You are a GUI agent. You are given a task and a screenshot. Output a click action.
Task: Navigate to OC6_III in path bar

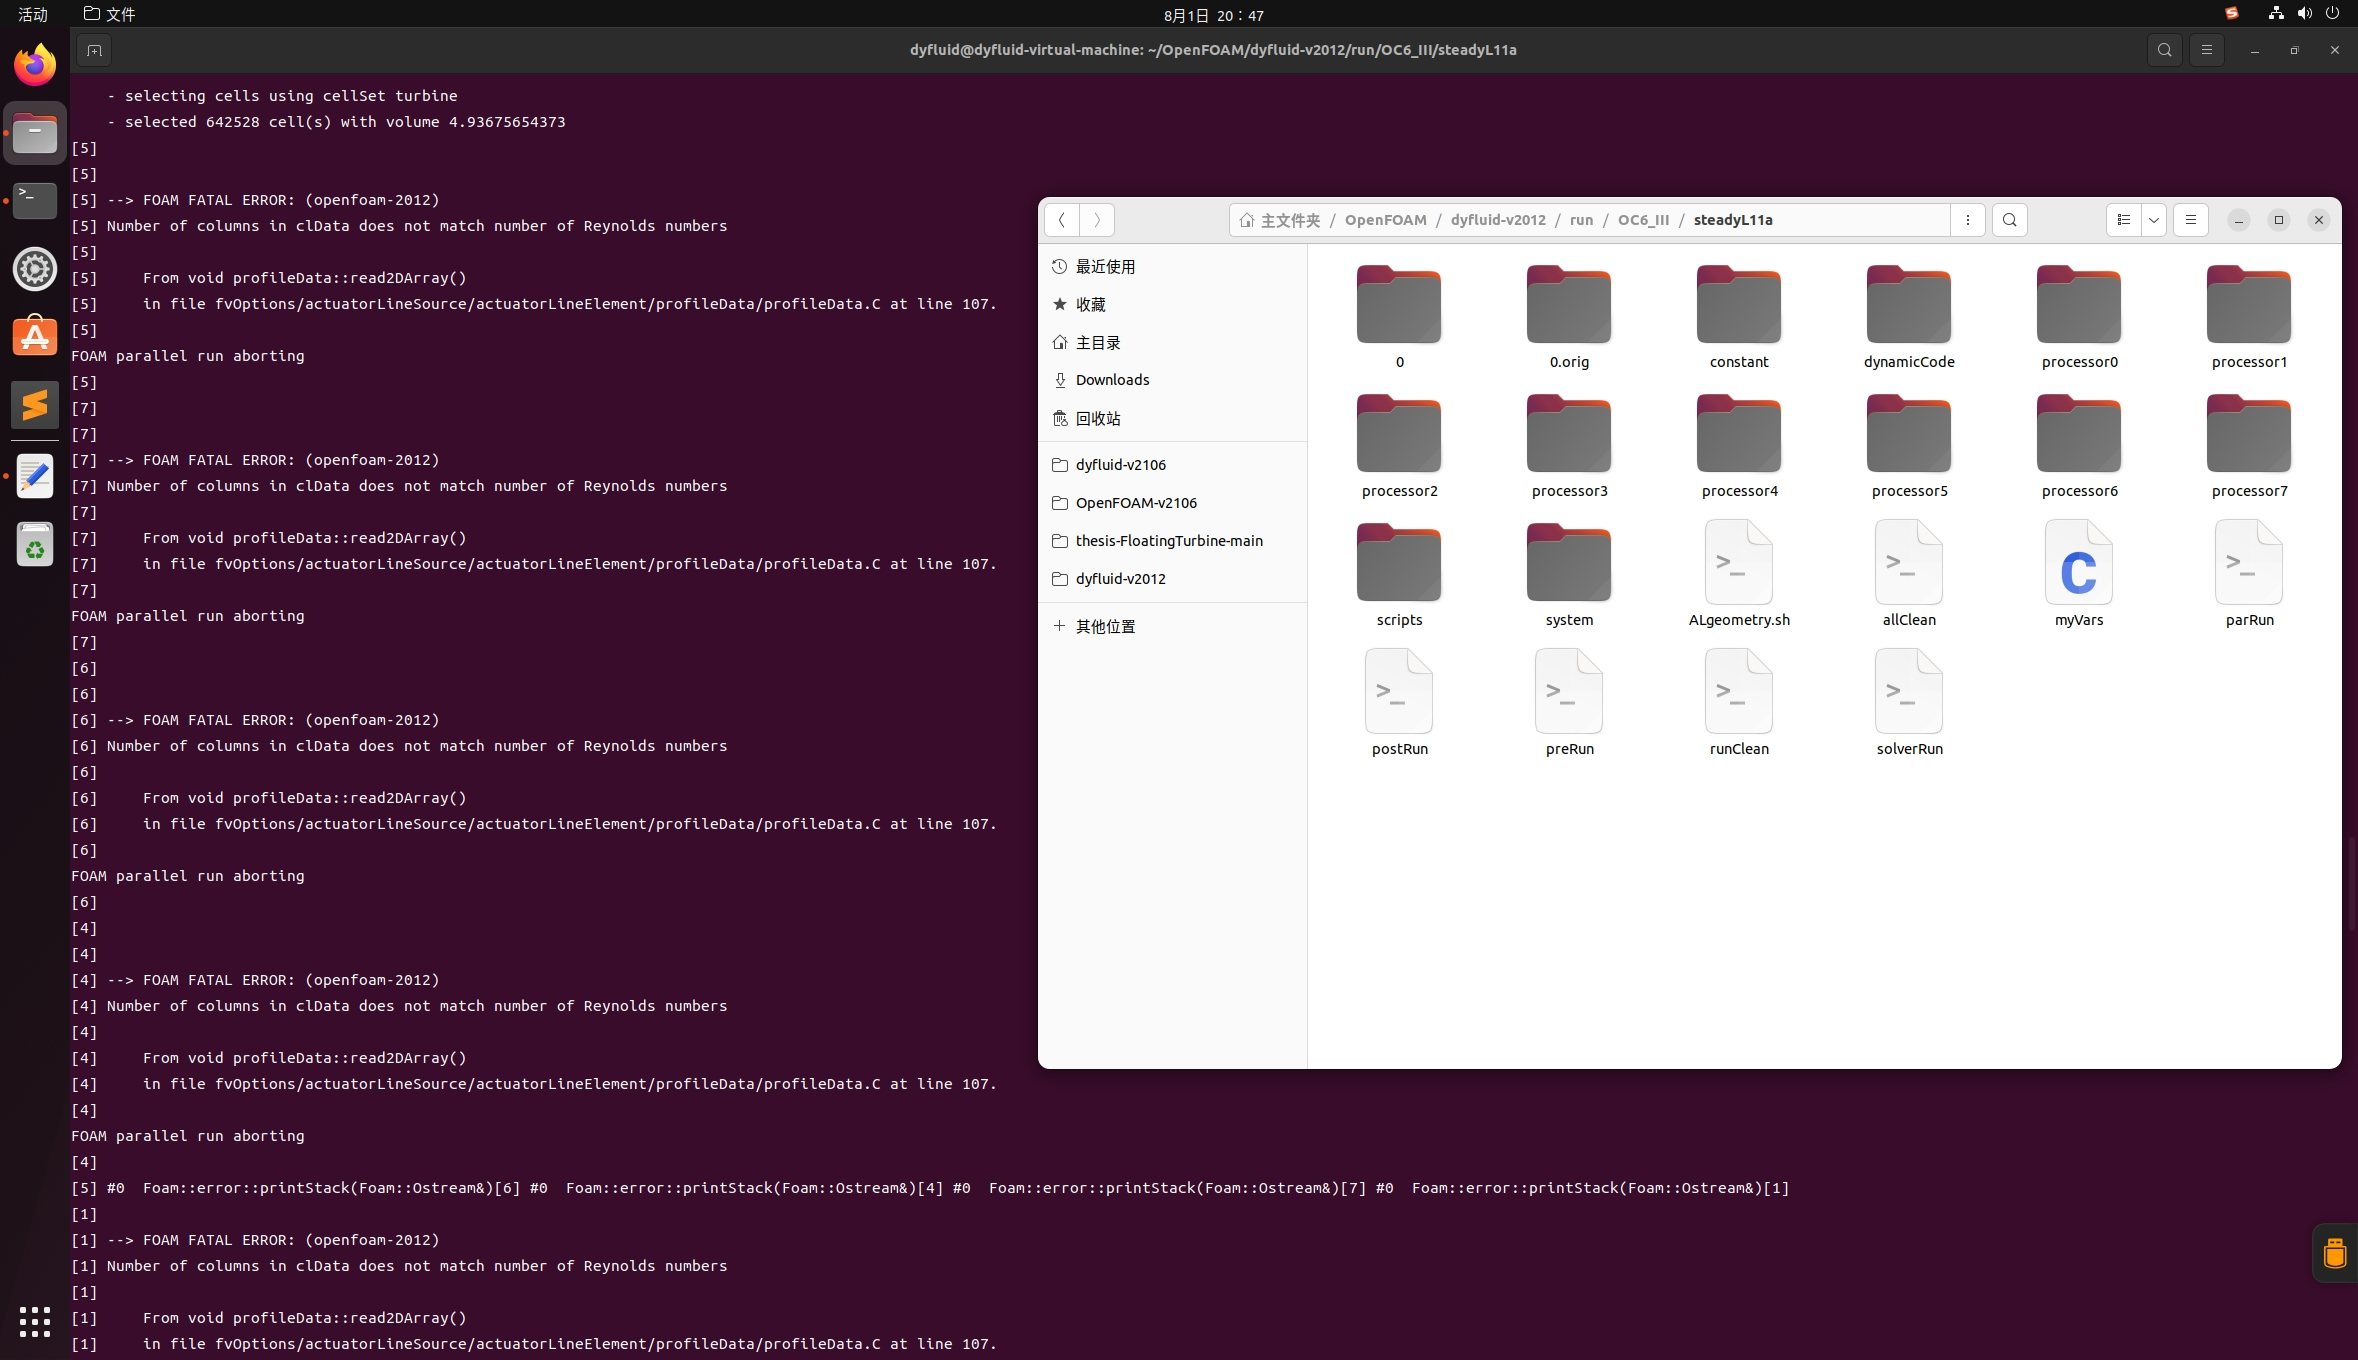1643,220
